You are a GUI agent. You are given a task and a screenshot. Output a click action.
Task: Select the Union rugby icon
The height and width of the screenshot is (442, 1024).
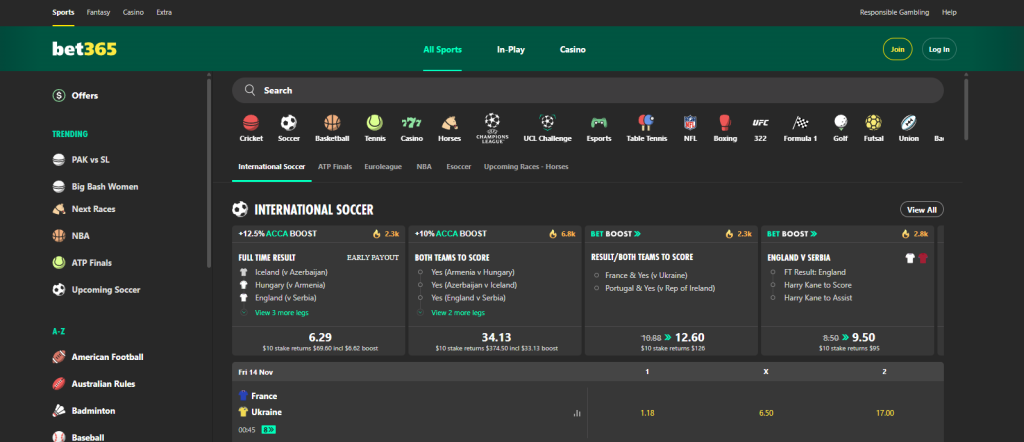pos(908,122)
